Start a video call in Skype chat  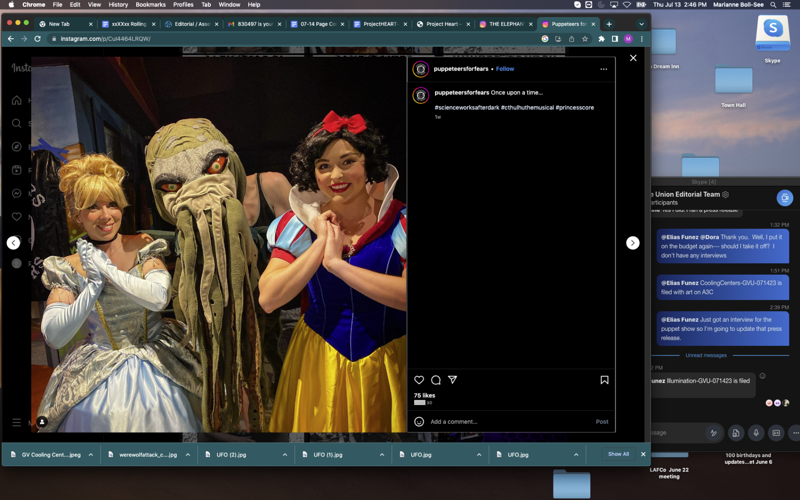[785, 198]
